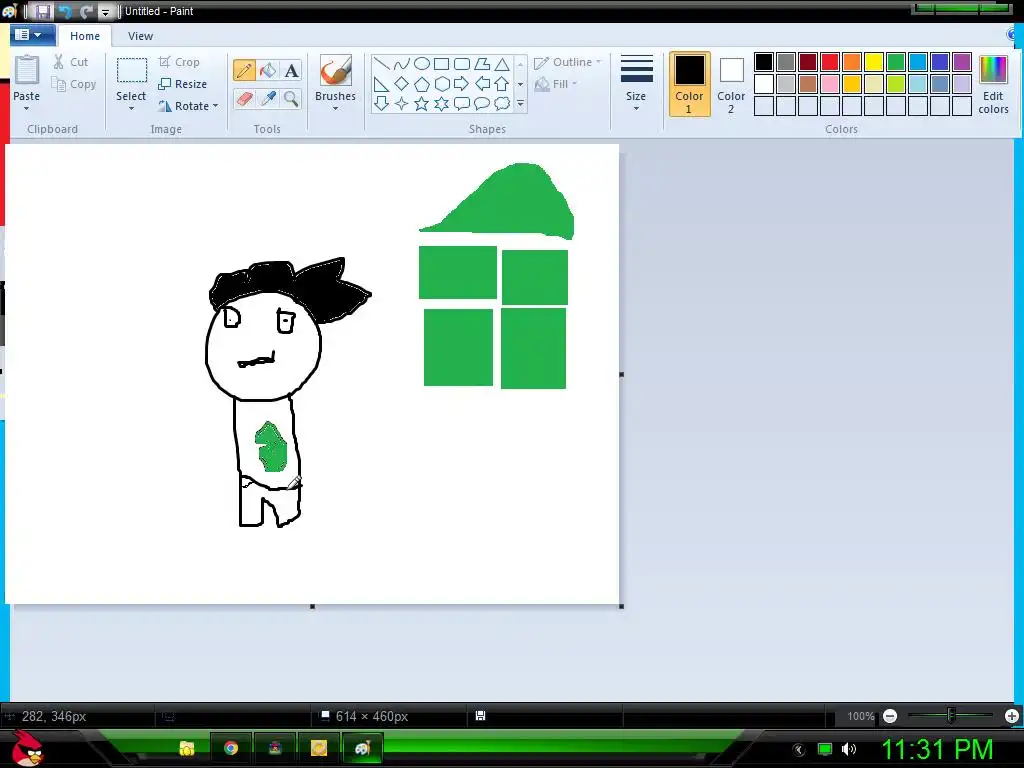
Task: Pick the Hexagon shape
Action: coord(441,84)
